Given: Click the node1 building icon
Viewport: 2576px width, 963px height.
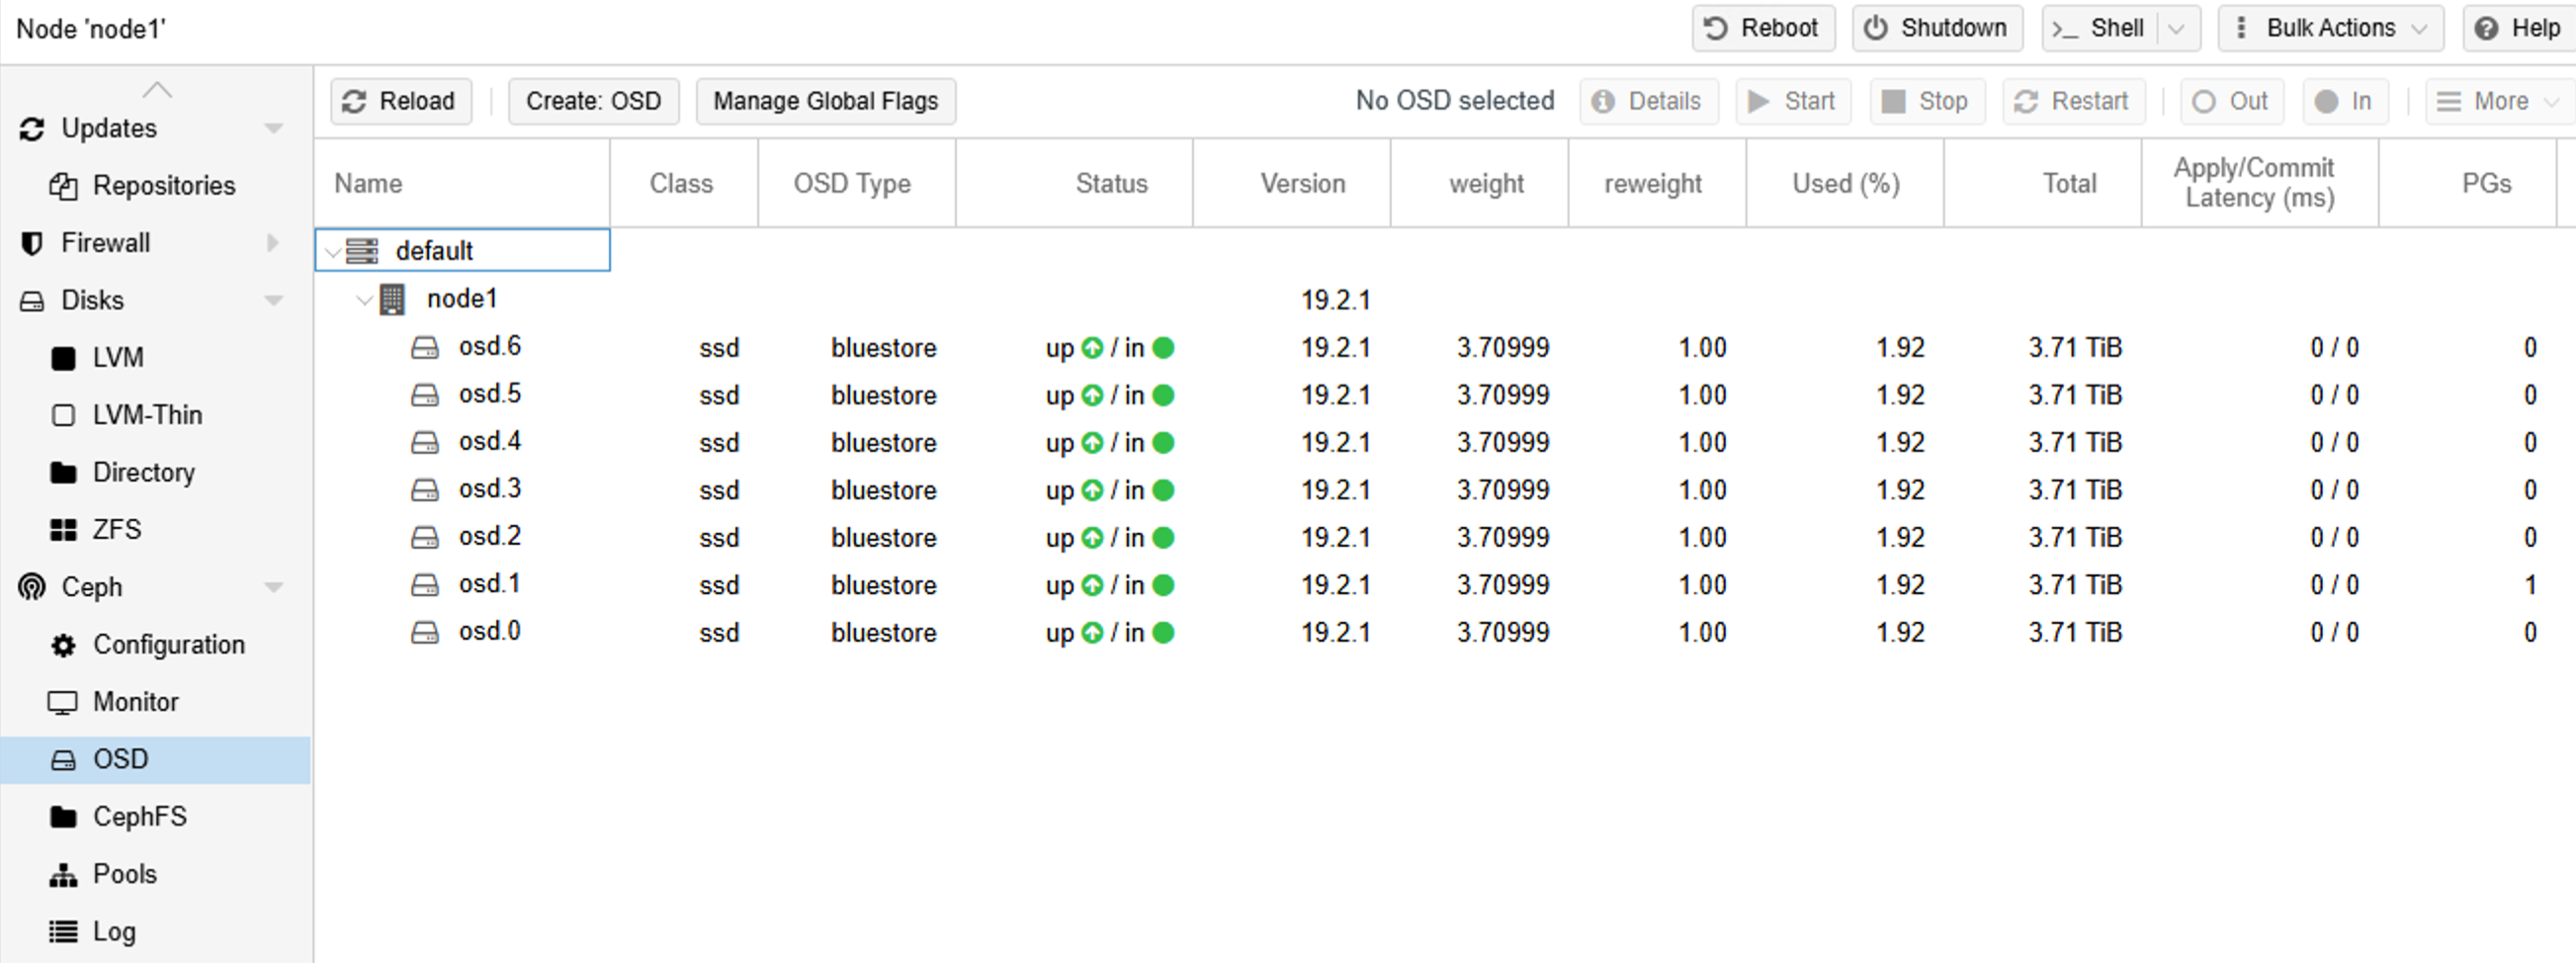Looking at the screenshot, I should pyautogui.click(x=392, y=299).
